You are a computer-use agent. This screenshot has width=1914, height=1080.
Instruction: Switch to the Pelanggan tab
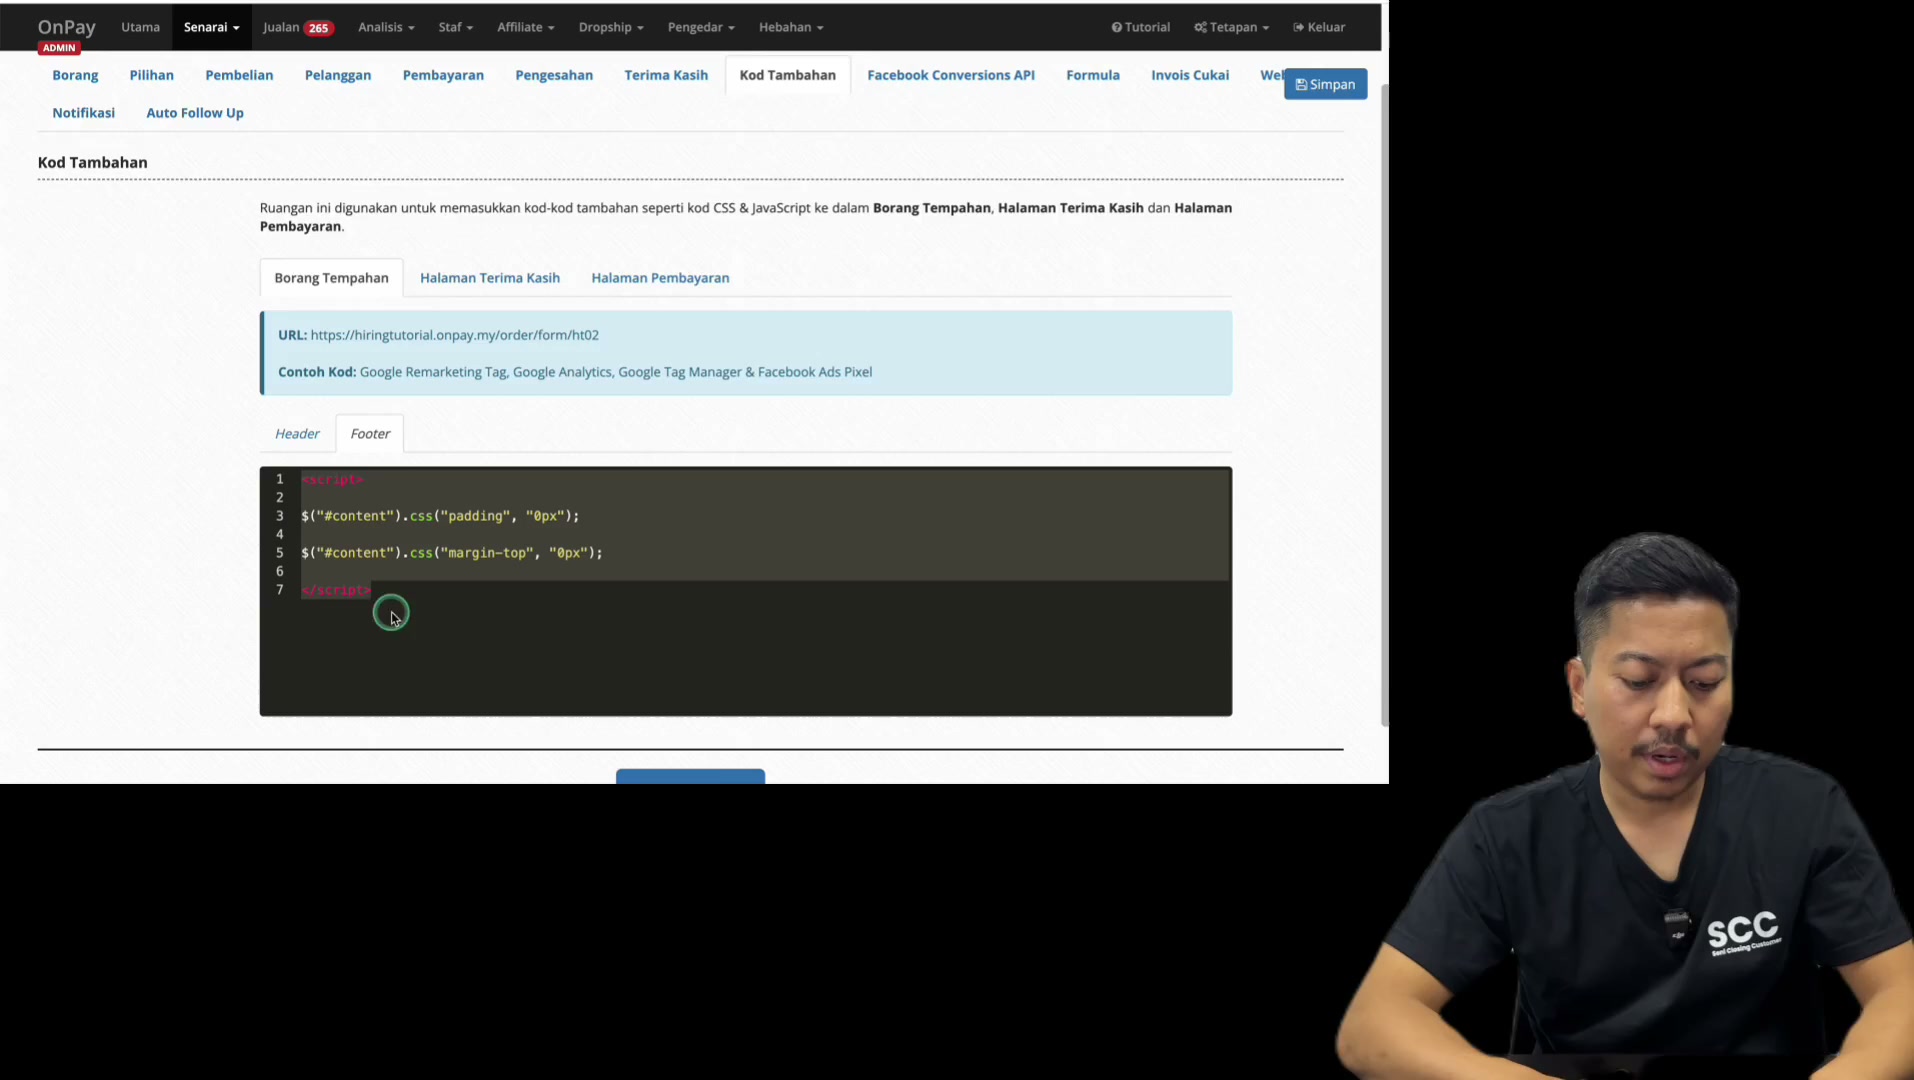coord(338,75)
